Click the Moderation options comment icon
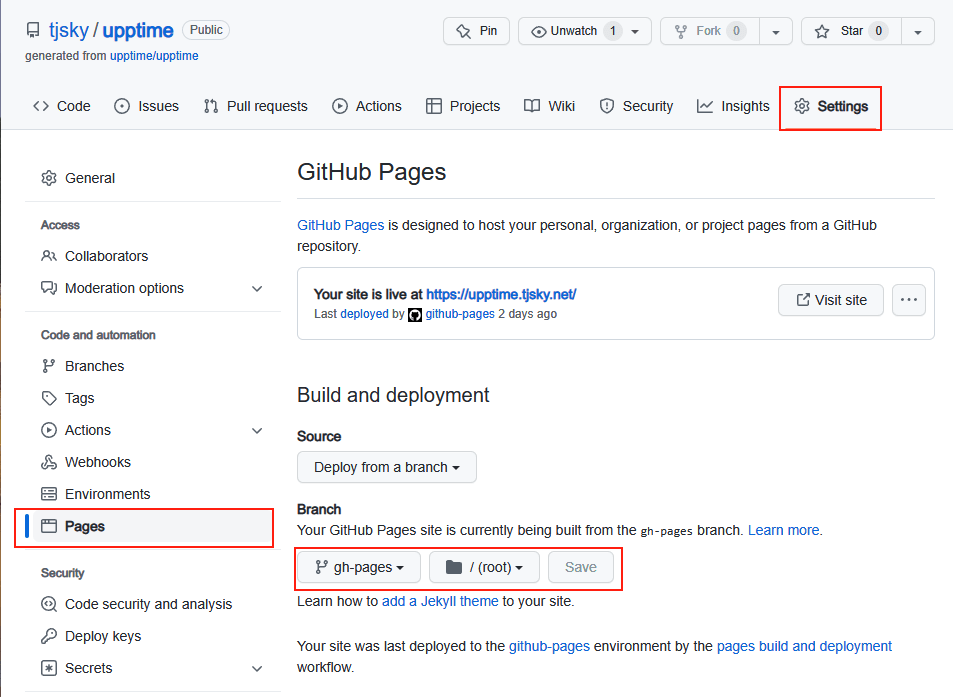 (x=49, y=287)
